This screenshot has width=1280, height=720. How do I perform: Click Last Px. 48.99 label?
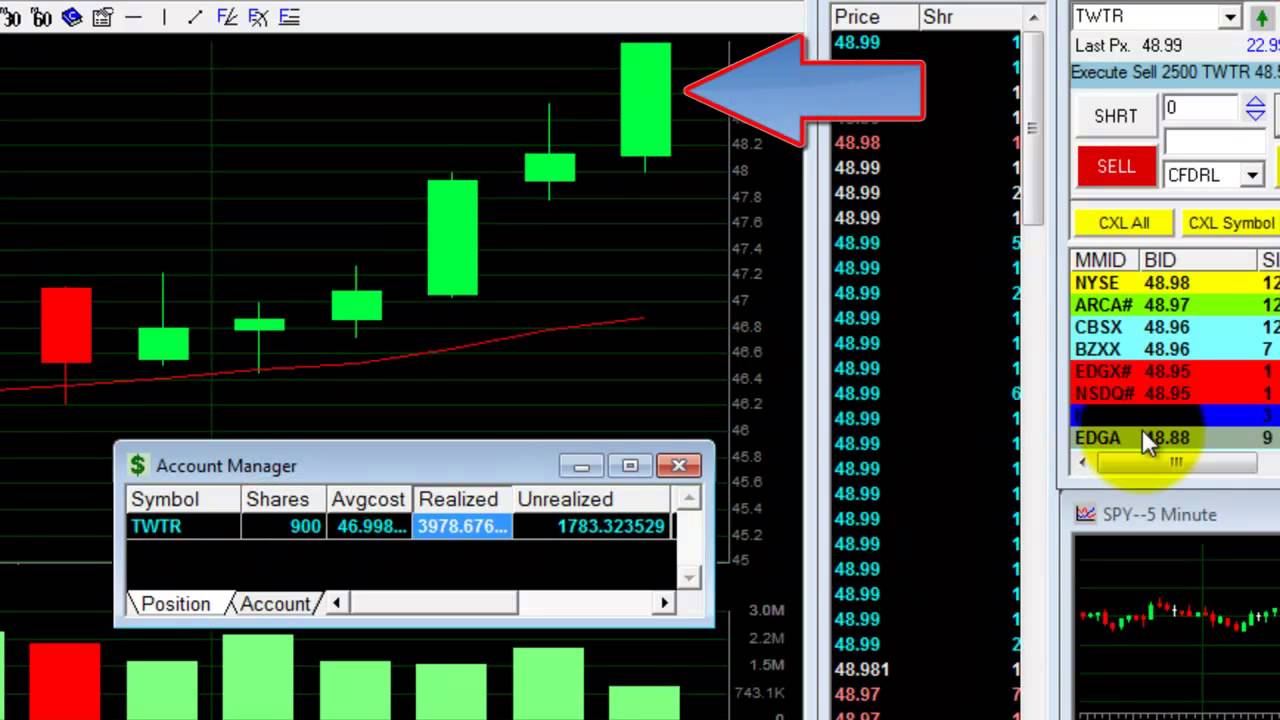pyautogui.click(x=1128, y=46)
